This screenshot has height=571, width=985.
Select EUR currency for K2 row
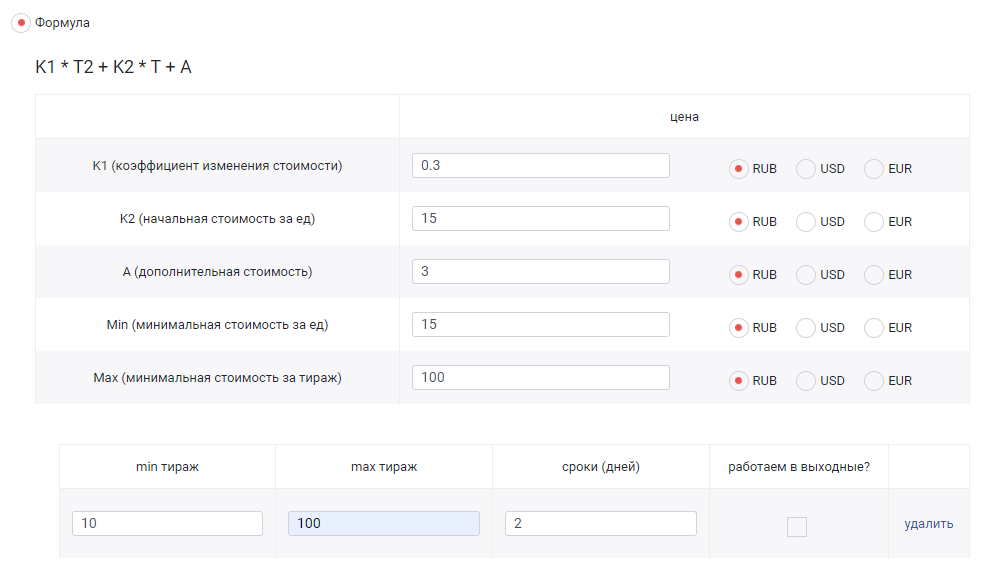coord(874,222)
